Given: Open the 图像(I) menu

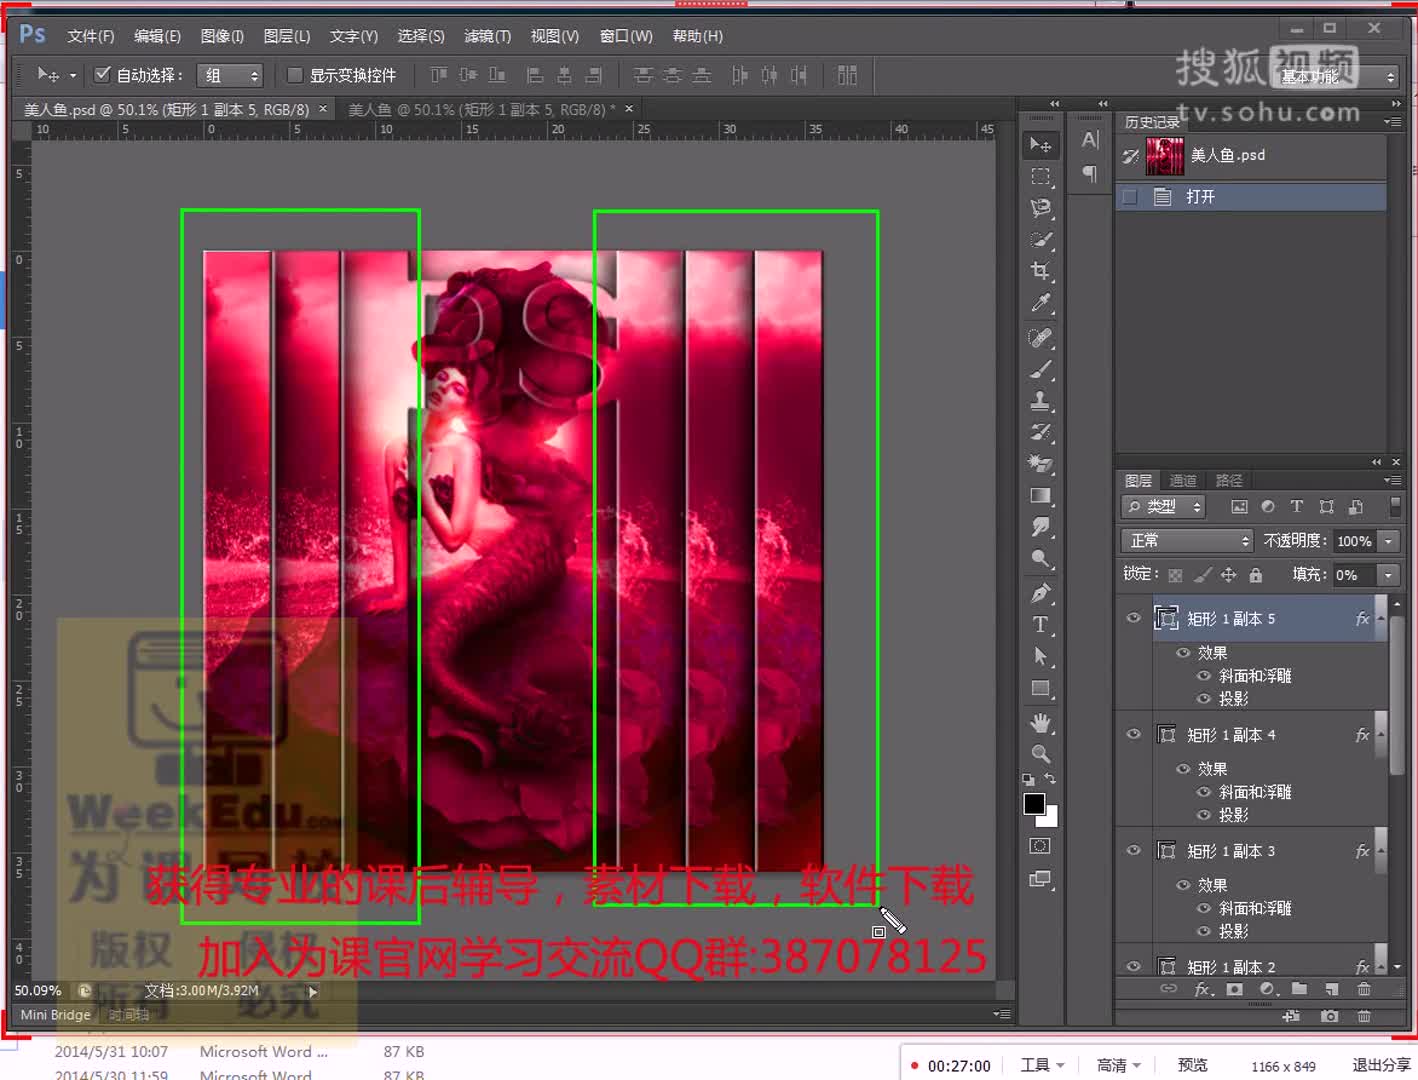Looking at the screenshot, I should coord(222,36).
